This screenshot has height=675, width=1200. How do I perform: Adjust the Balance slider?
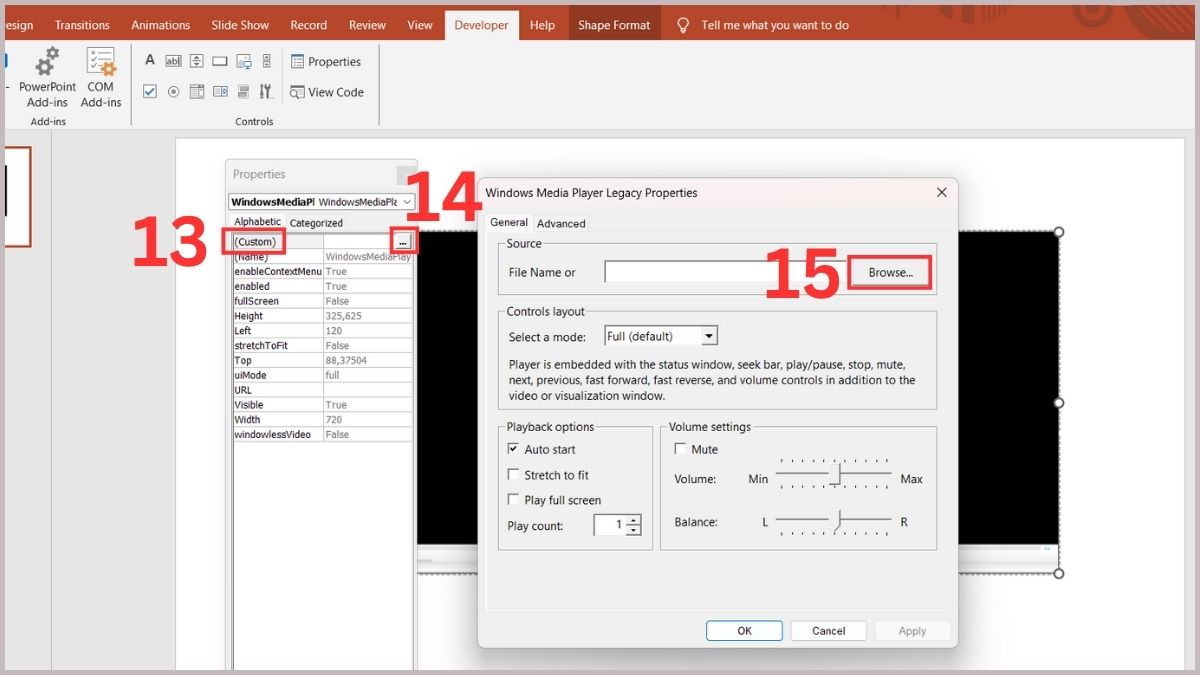click(838, 519)
